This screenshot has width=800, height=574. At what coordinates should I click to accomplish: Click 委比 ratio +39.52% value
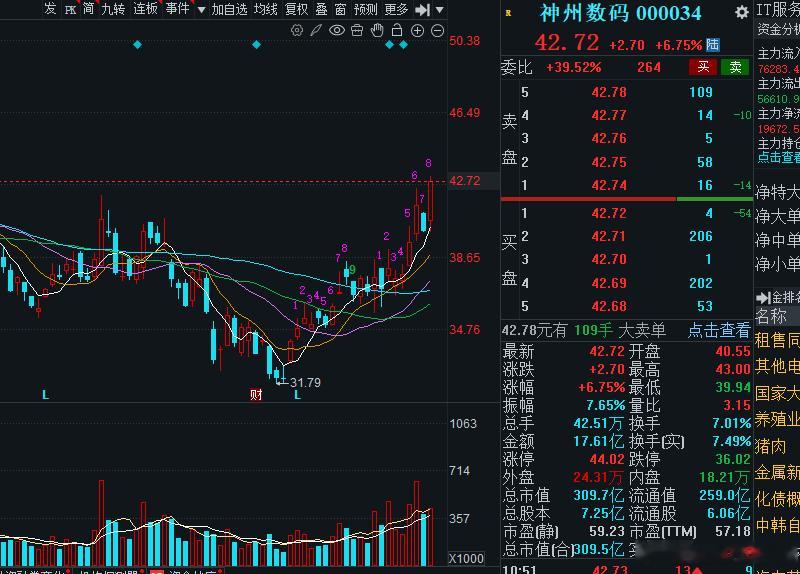pyautogui.click(x=573, y=67)
